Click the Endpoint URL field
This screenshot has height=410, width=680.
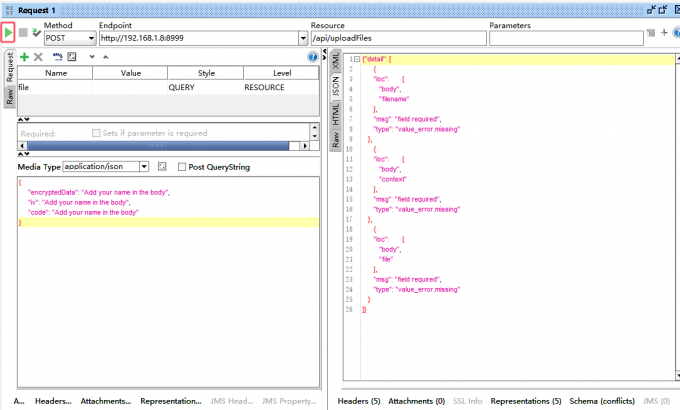(x=198, y=38)
